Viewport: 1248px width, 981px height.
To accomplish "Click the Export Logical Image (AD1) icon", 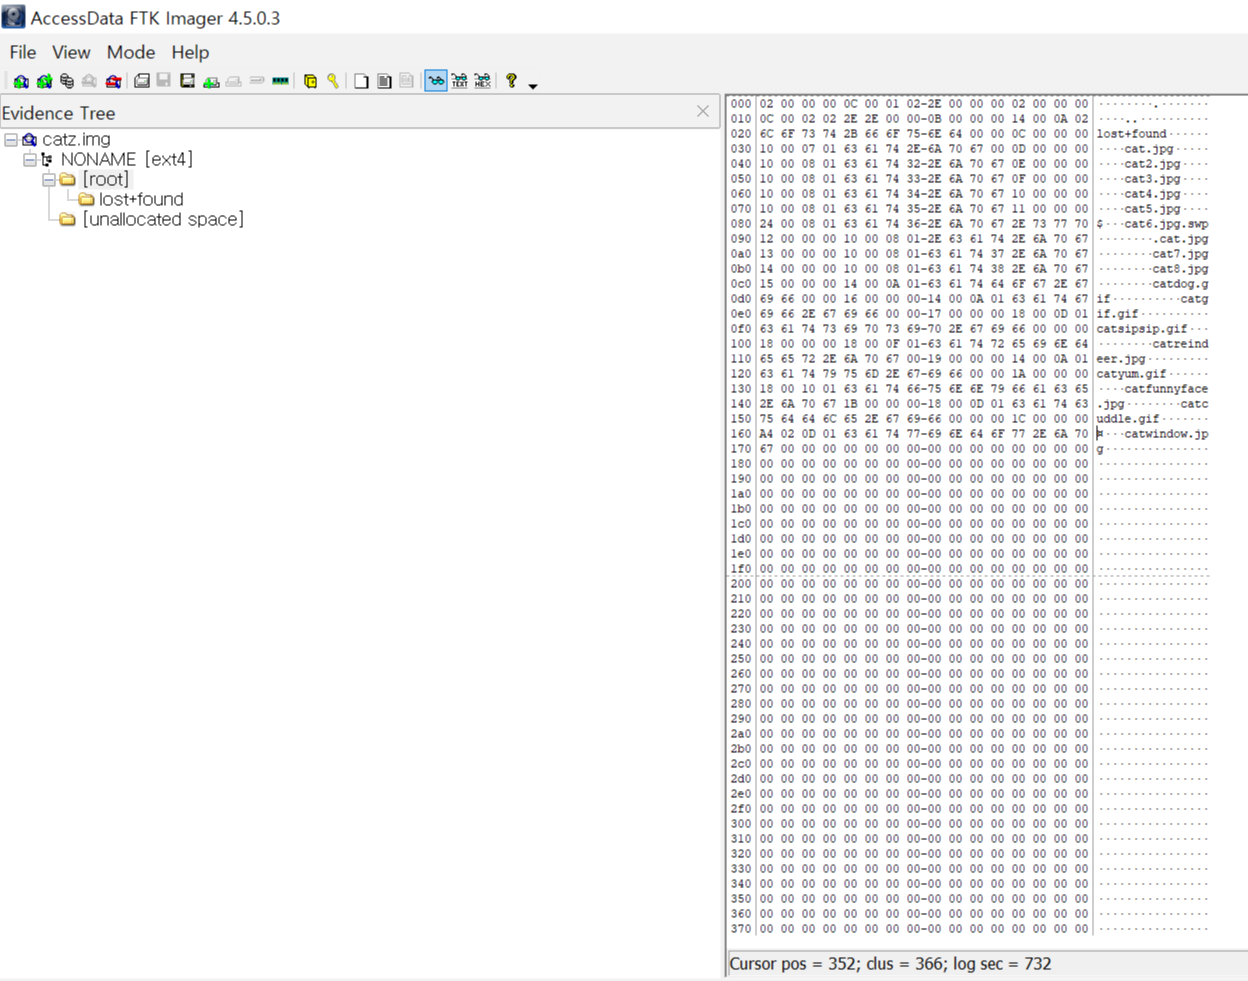I will point(187,81).
